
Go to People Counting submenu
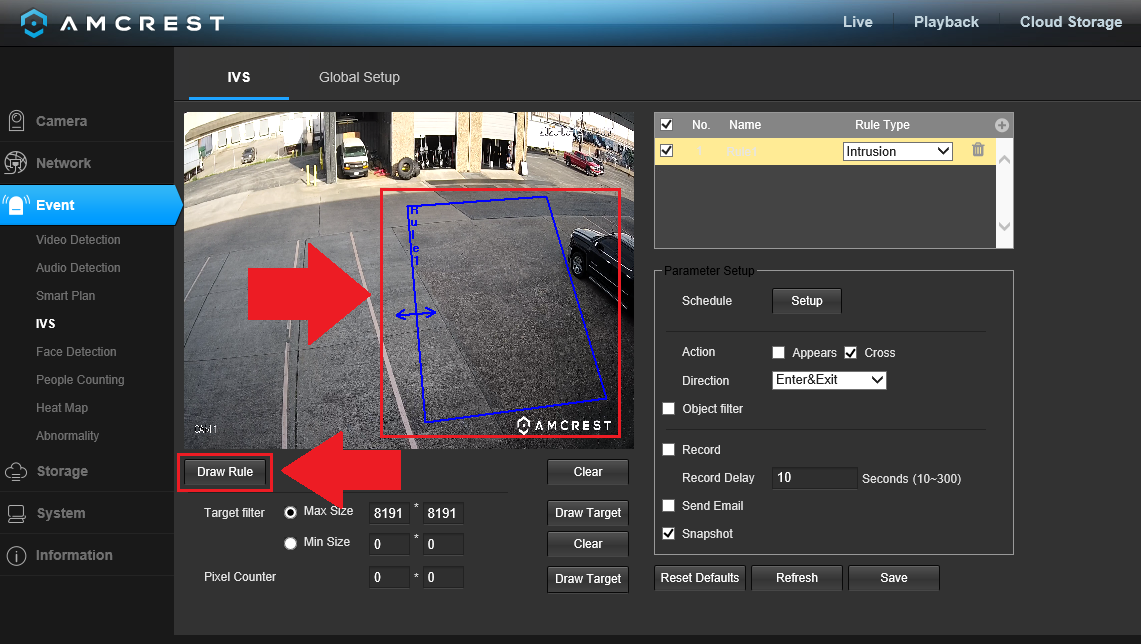[x=80, y=380]
